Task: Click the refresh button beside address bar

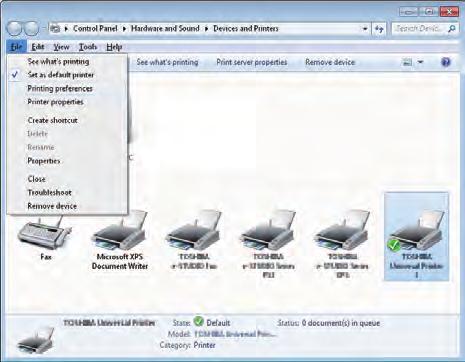Action: [x=379, y=29]
